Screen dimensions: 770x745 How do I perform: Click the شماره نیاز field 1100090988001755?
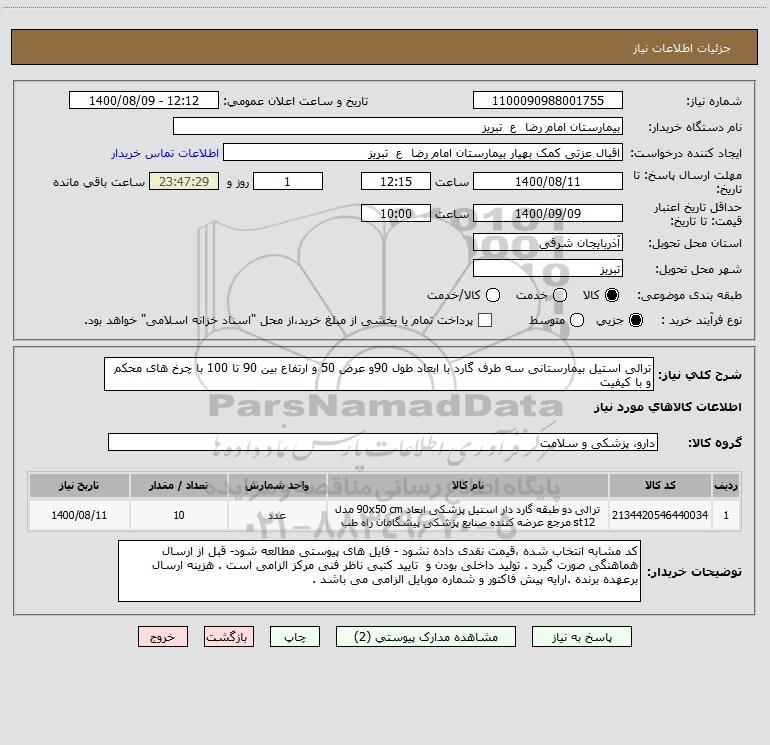click(548, 100)
